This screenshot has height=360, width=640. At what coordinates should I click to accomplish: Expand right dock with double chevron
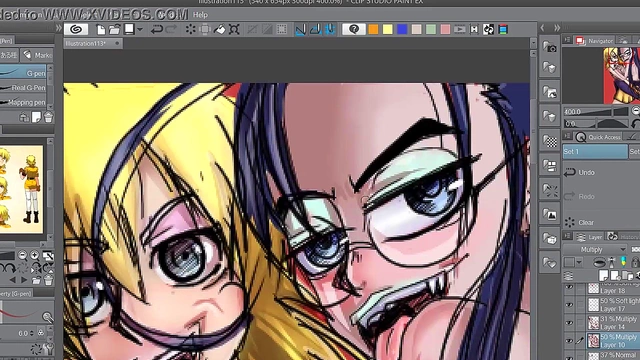pos(557,28)
